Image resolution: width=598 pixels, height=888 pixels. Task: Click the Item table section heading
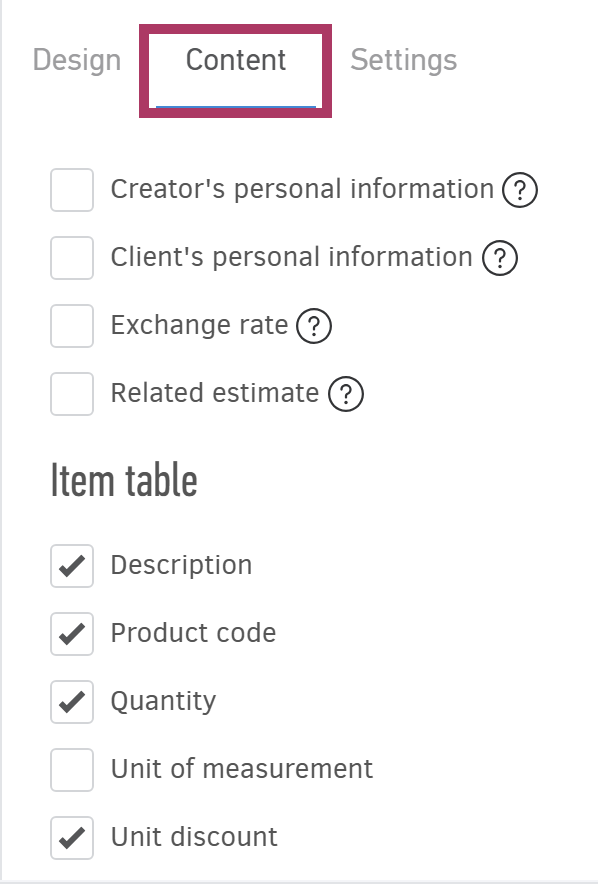click(125, 480)
